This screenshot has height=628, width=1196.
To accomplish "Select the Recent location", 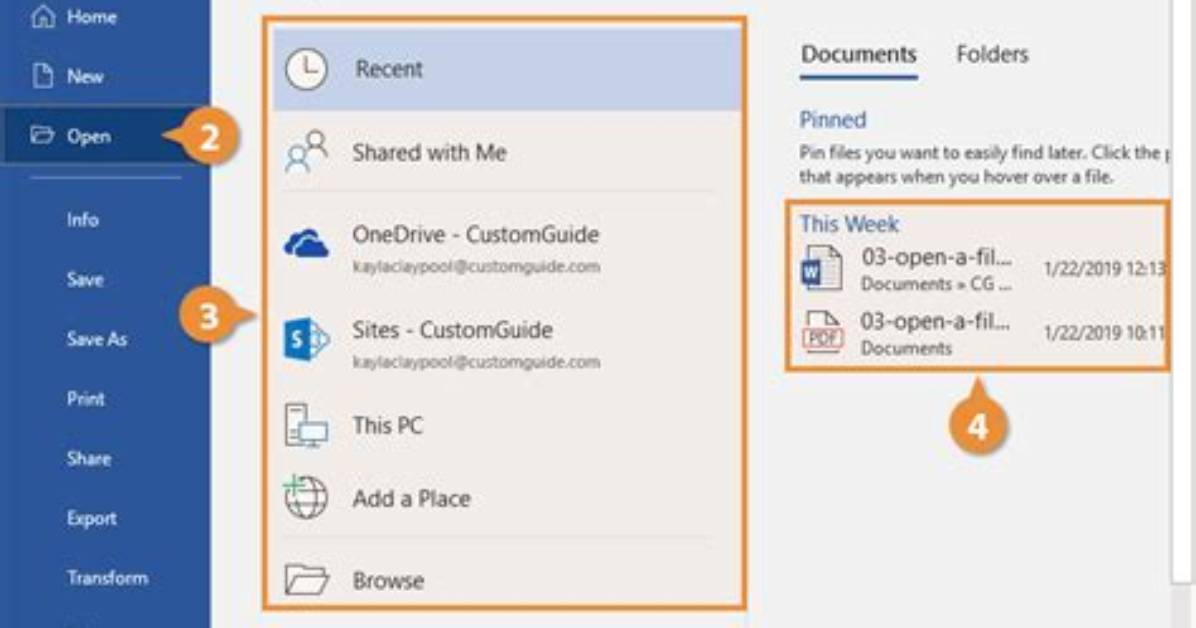I will [506, 69].
